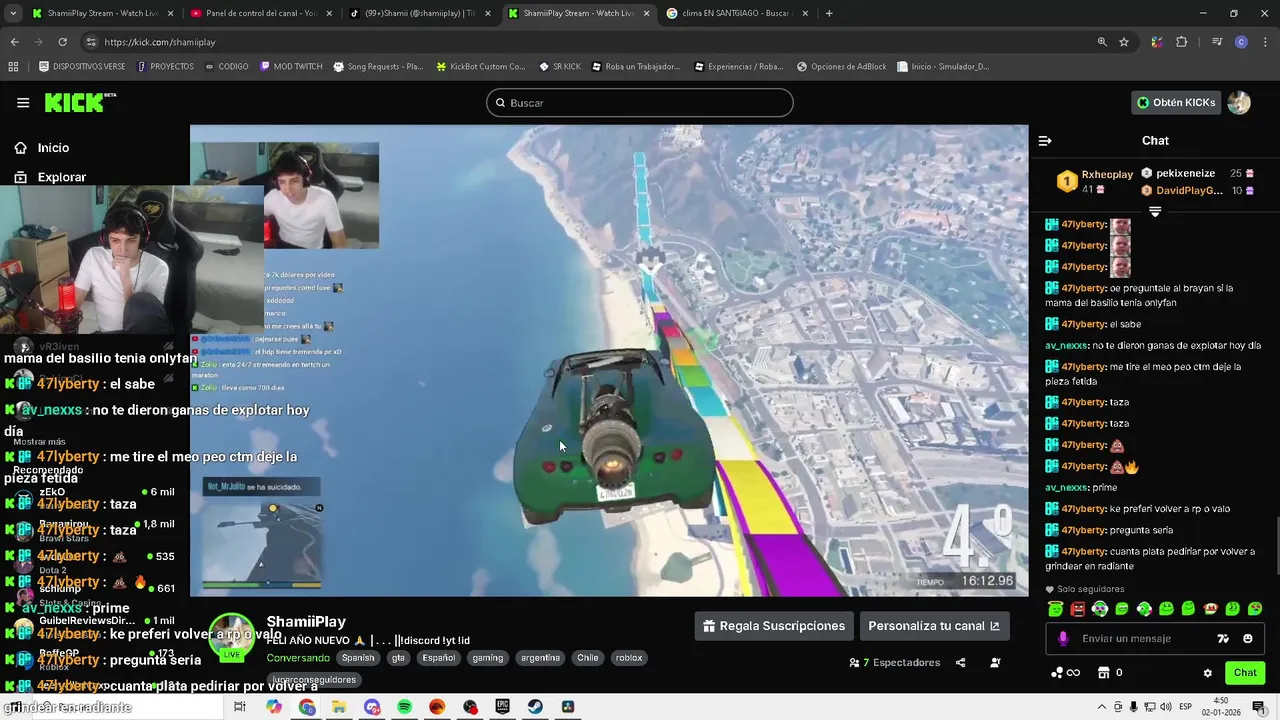Click the gaming tag

pos(488,658)
